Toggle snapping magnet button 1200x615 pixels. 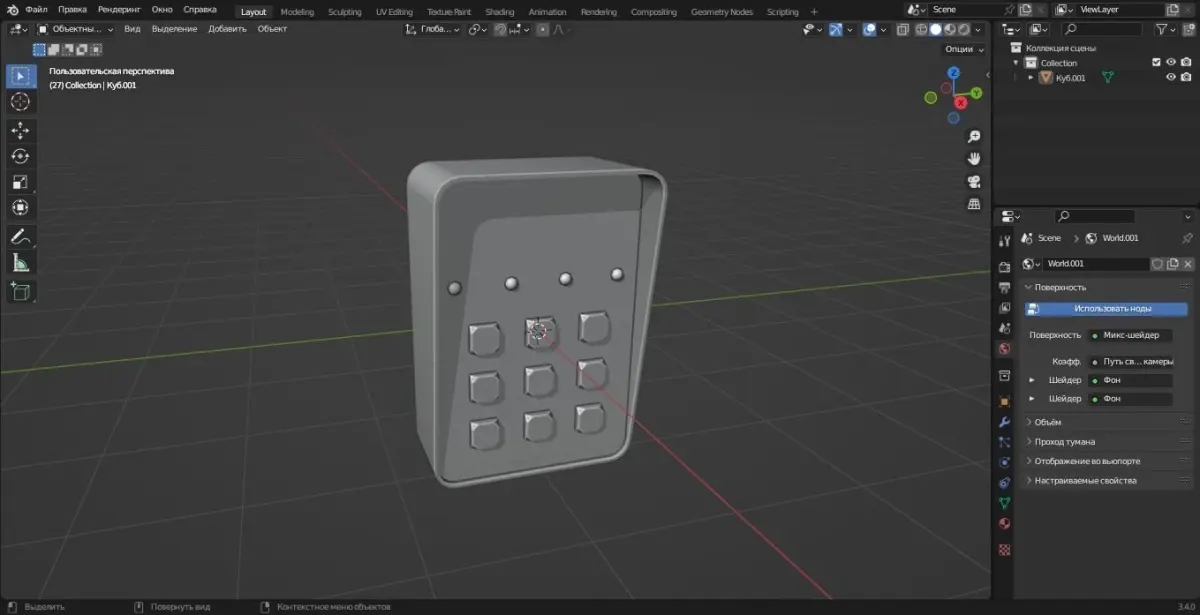(x=501, y=29)
